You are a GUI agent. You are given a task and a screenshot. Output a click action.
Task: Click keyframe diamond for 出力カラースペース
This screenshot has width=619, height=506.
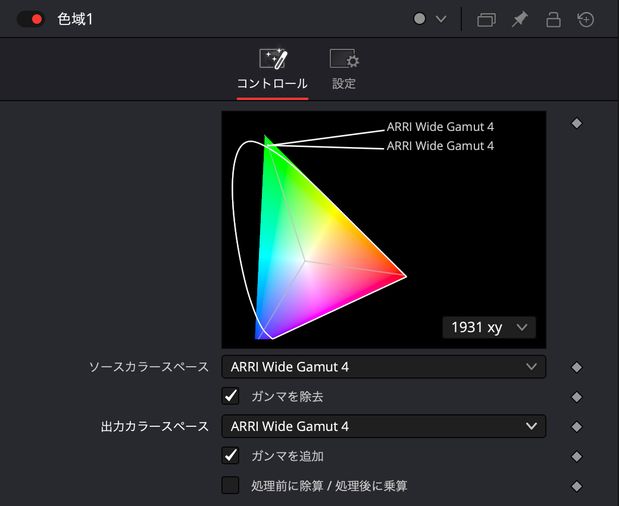[x=576, y=427]
